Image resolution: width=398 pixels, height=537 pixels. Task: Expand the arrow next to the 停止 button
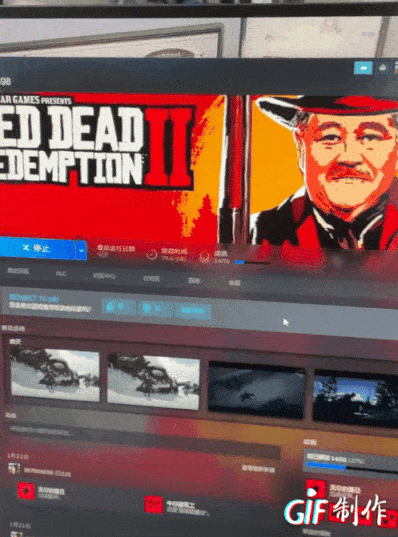[81, 250]
